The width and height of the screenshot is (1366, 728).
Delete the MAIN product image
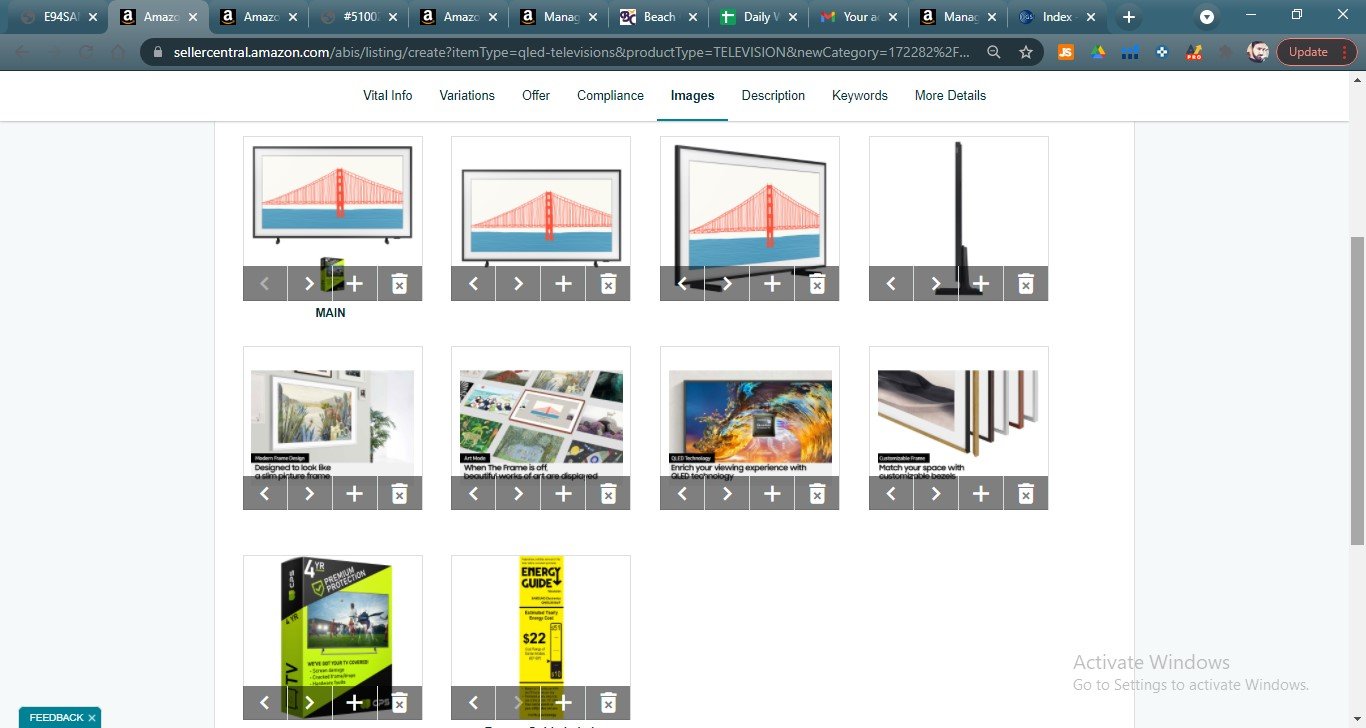point(399,284)
